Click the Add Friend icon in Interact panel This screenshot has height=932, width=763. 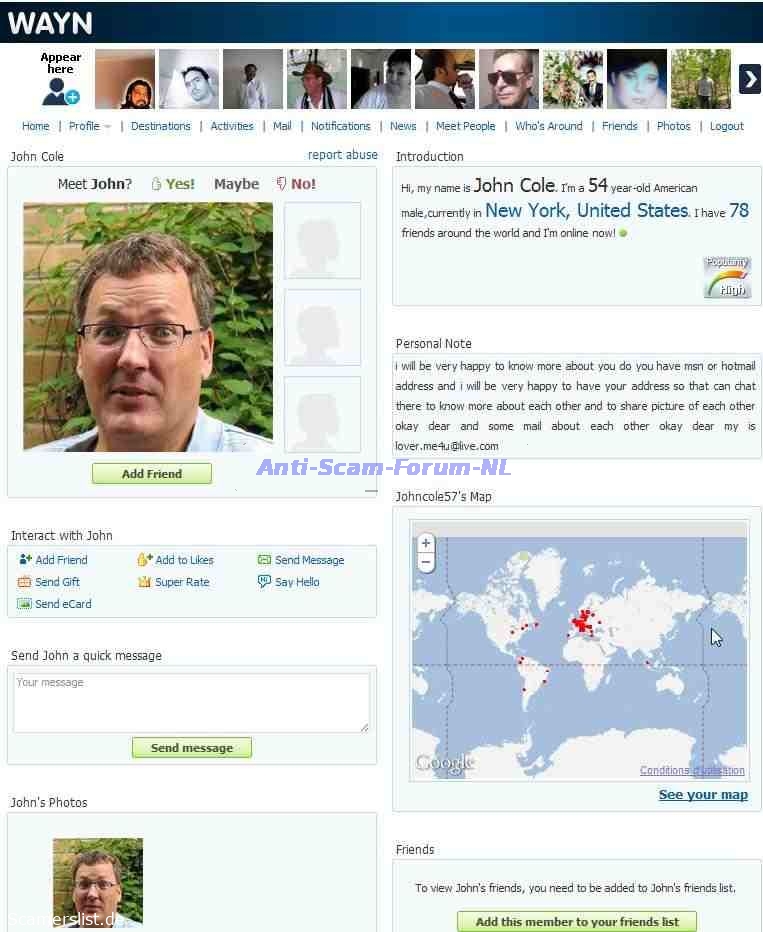(x=25, y=559)
